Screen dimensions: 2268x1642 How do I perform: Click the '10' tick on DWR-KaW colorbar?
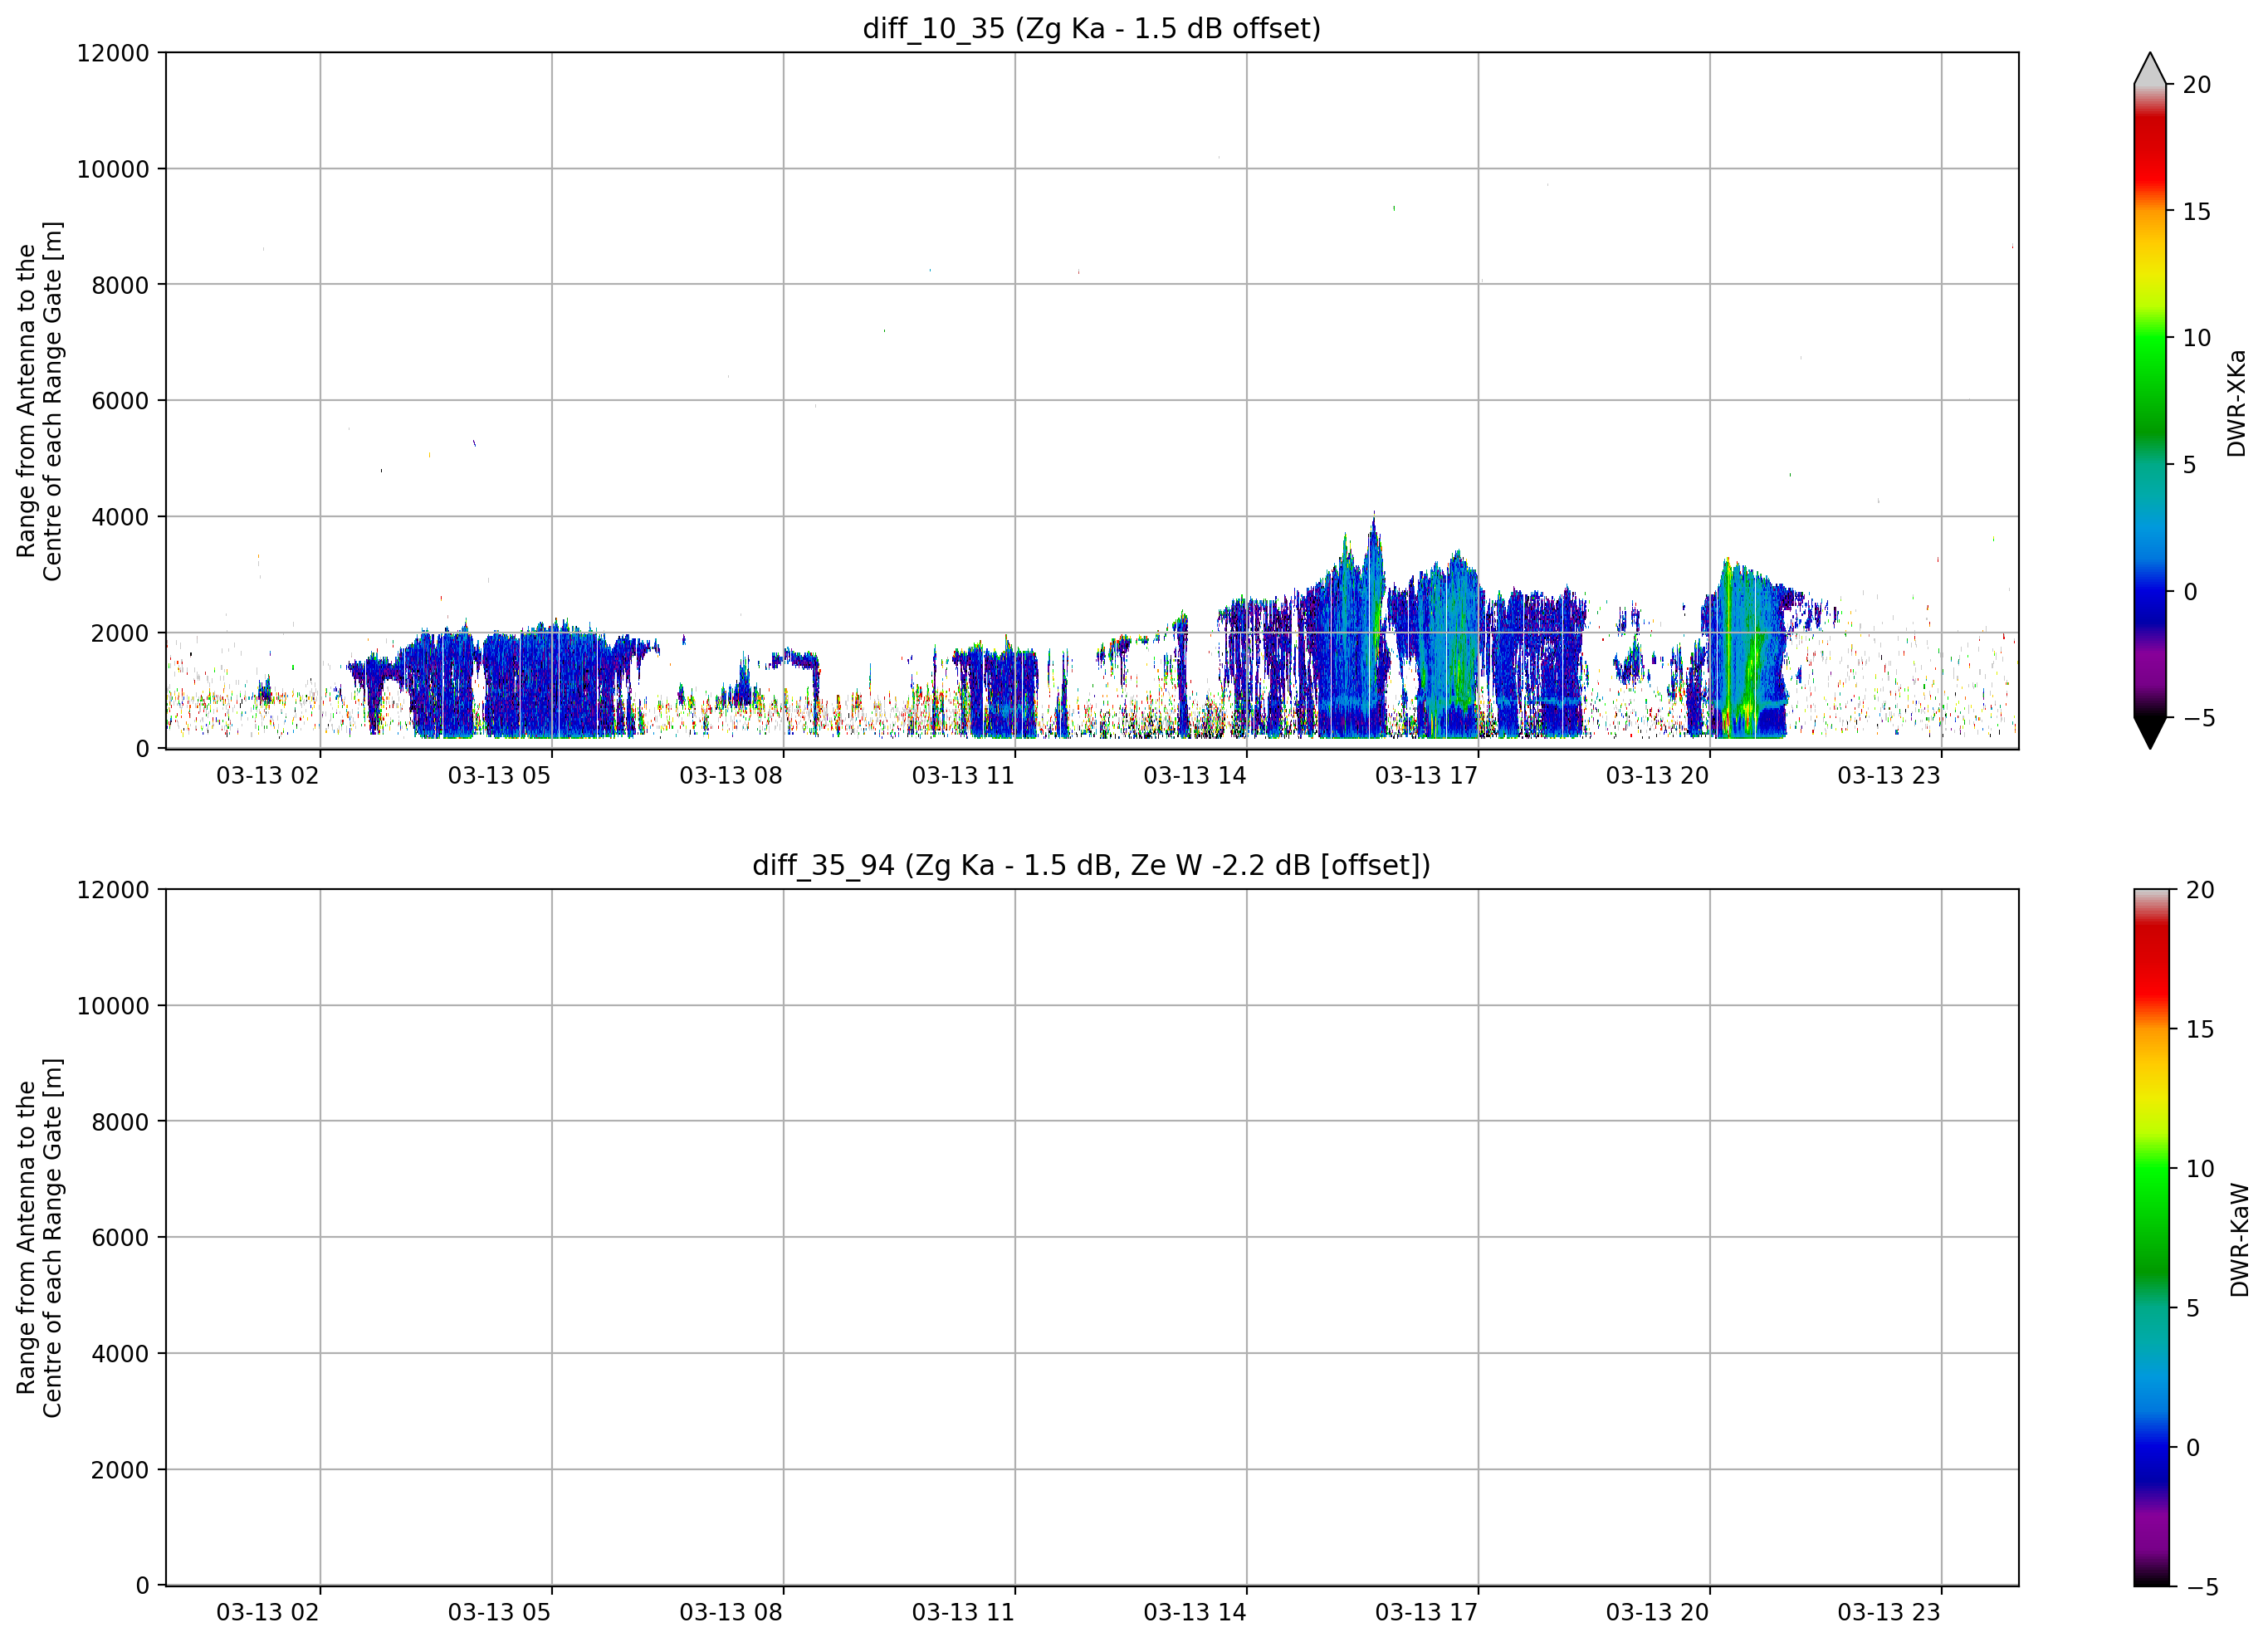(2199, 1168)
